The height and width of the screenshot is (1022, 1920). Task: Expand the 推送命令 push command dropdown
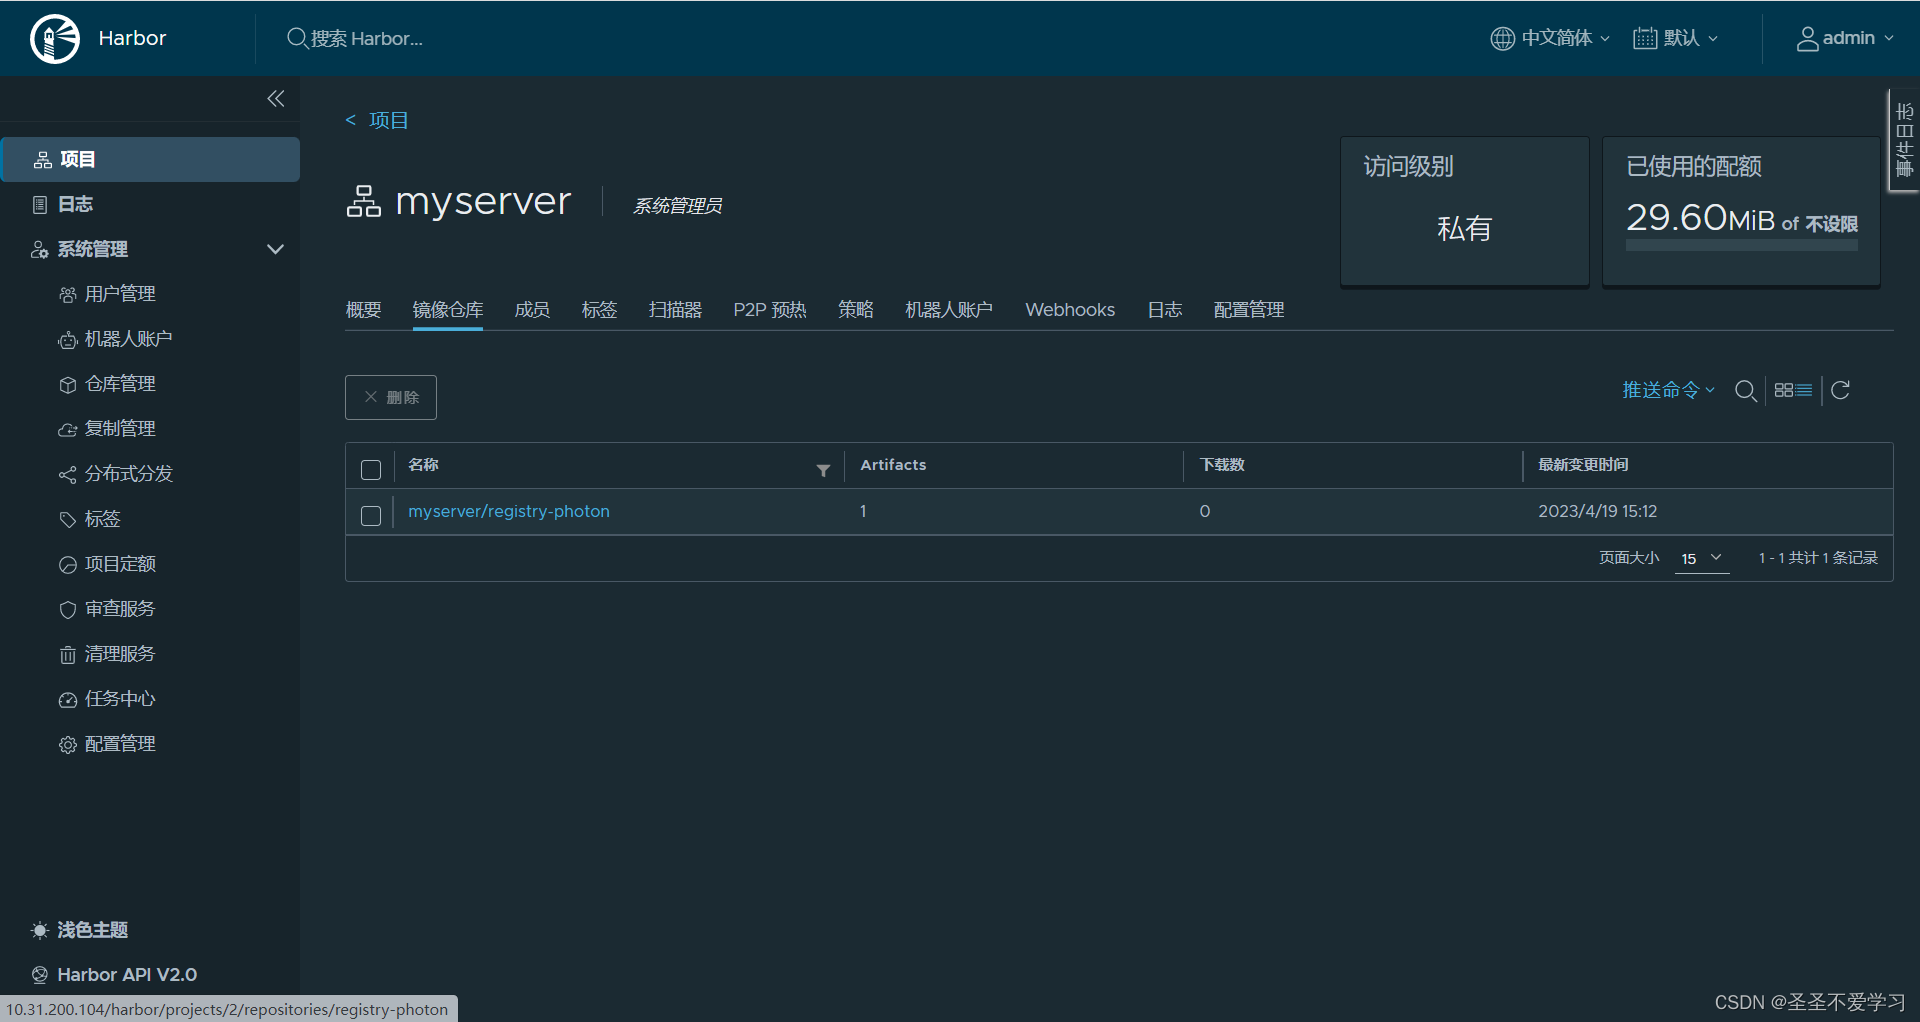coord(1668,390)
